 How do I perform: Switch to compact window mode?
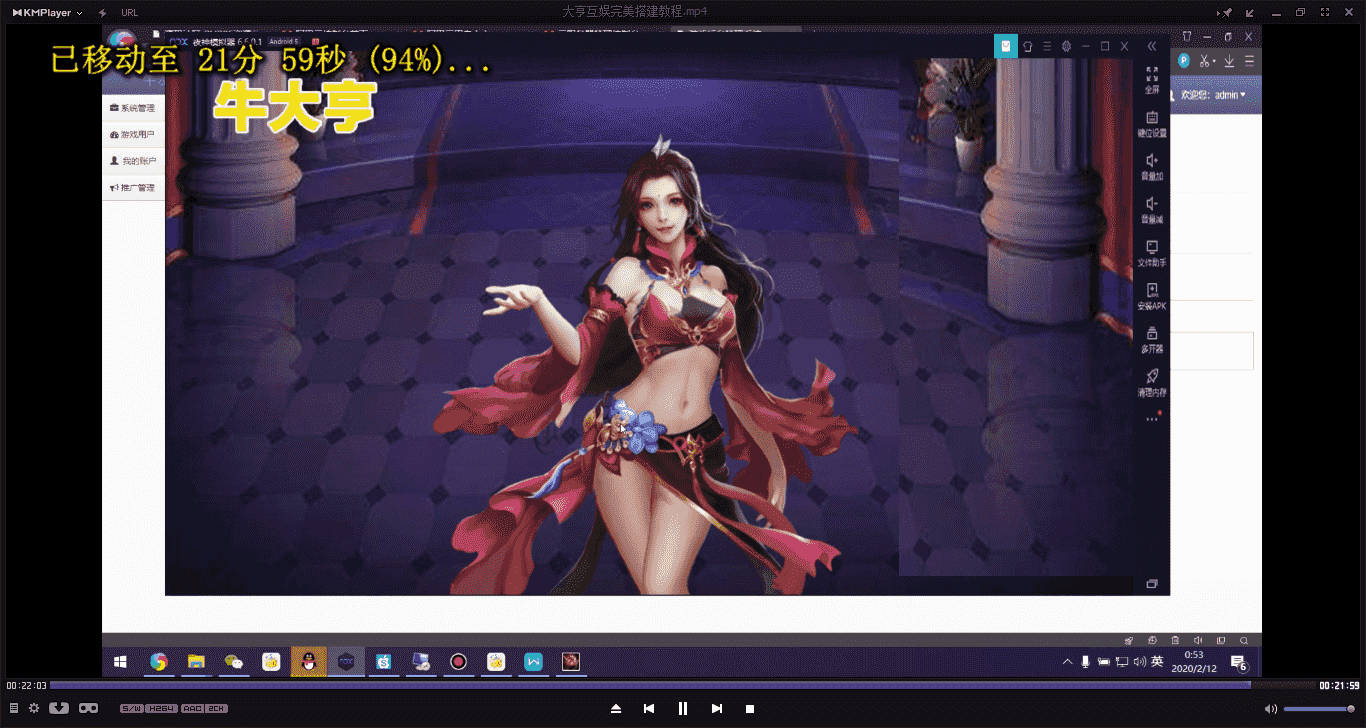point(1251,12)
